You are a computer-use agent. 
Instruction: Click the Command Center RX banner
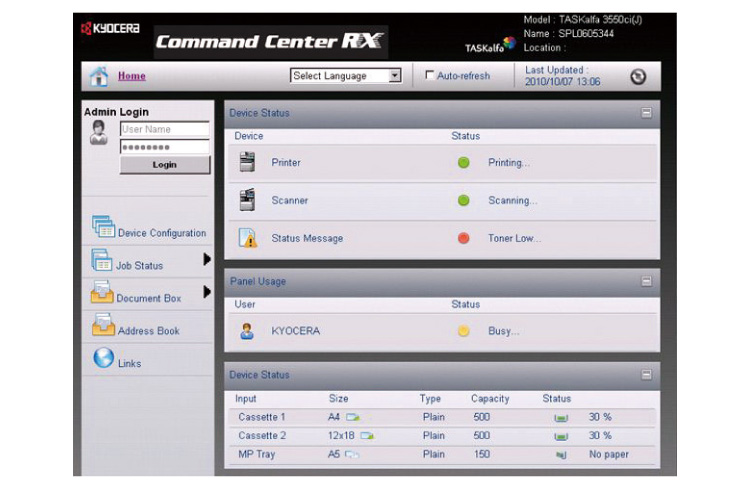271,42
